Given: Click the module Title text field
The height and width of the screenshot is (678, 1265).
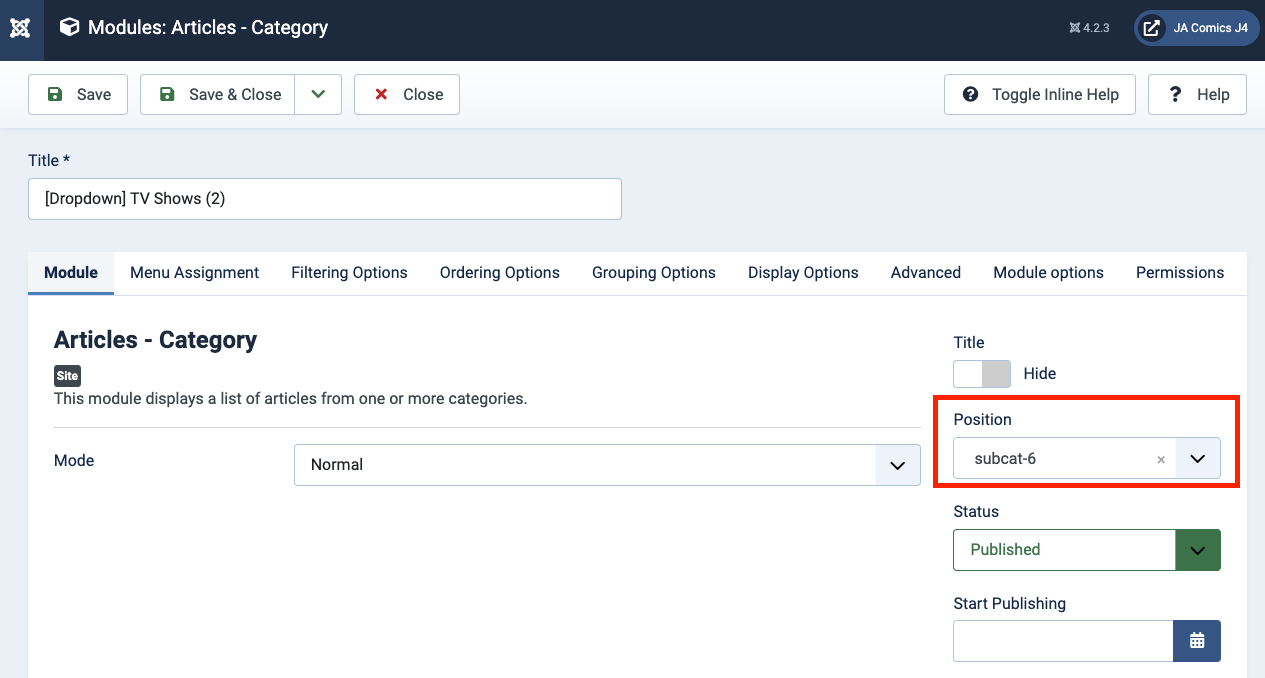Looking at the screenshot, I should pos(325,199).
